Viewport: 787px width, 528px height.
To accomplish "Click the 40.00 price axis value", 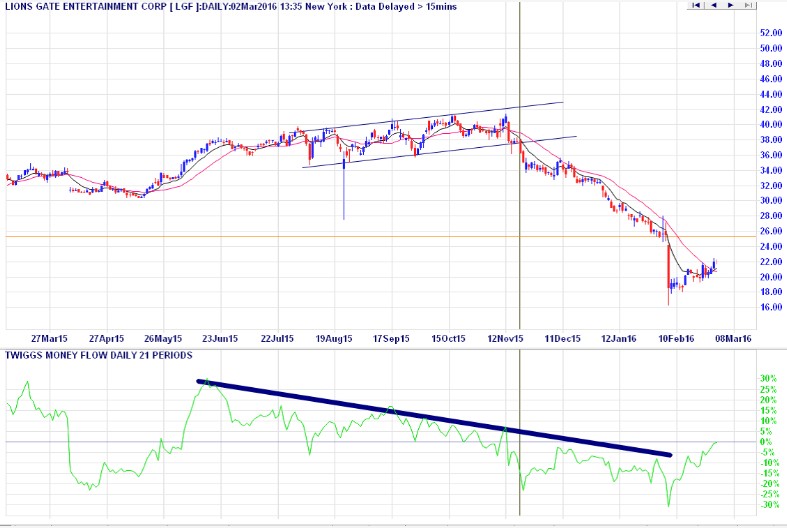I will coord(771,124).
